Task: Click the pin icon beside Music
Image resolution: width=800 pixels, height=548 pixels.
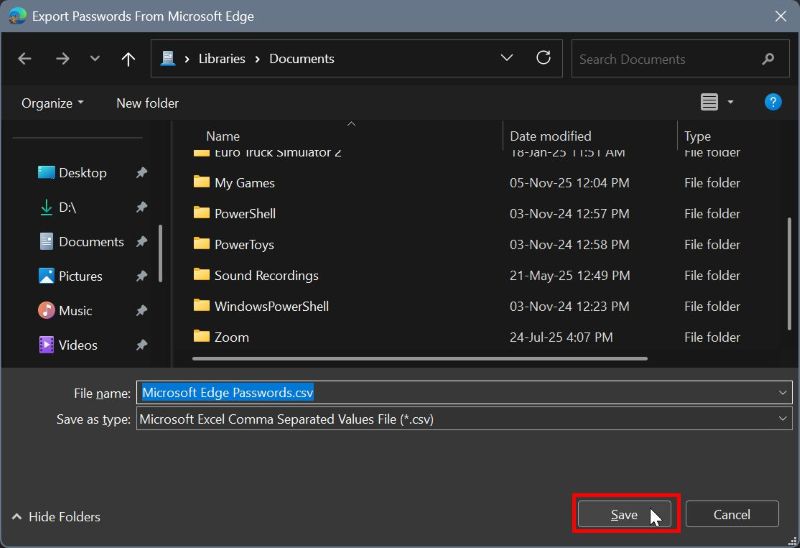Action: pyautogui.click(x=142, y=311)
